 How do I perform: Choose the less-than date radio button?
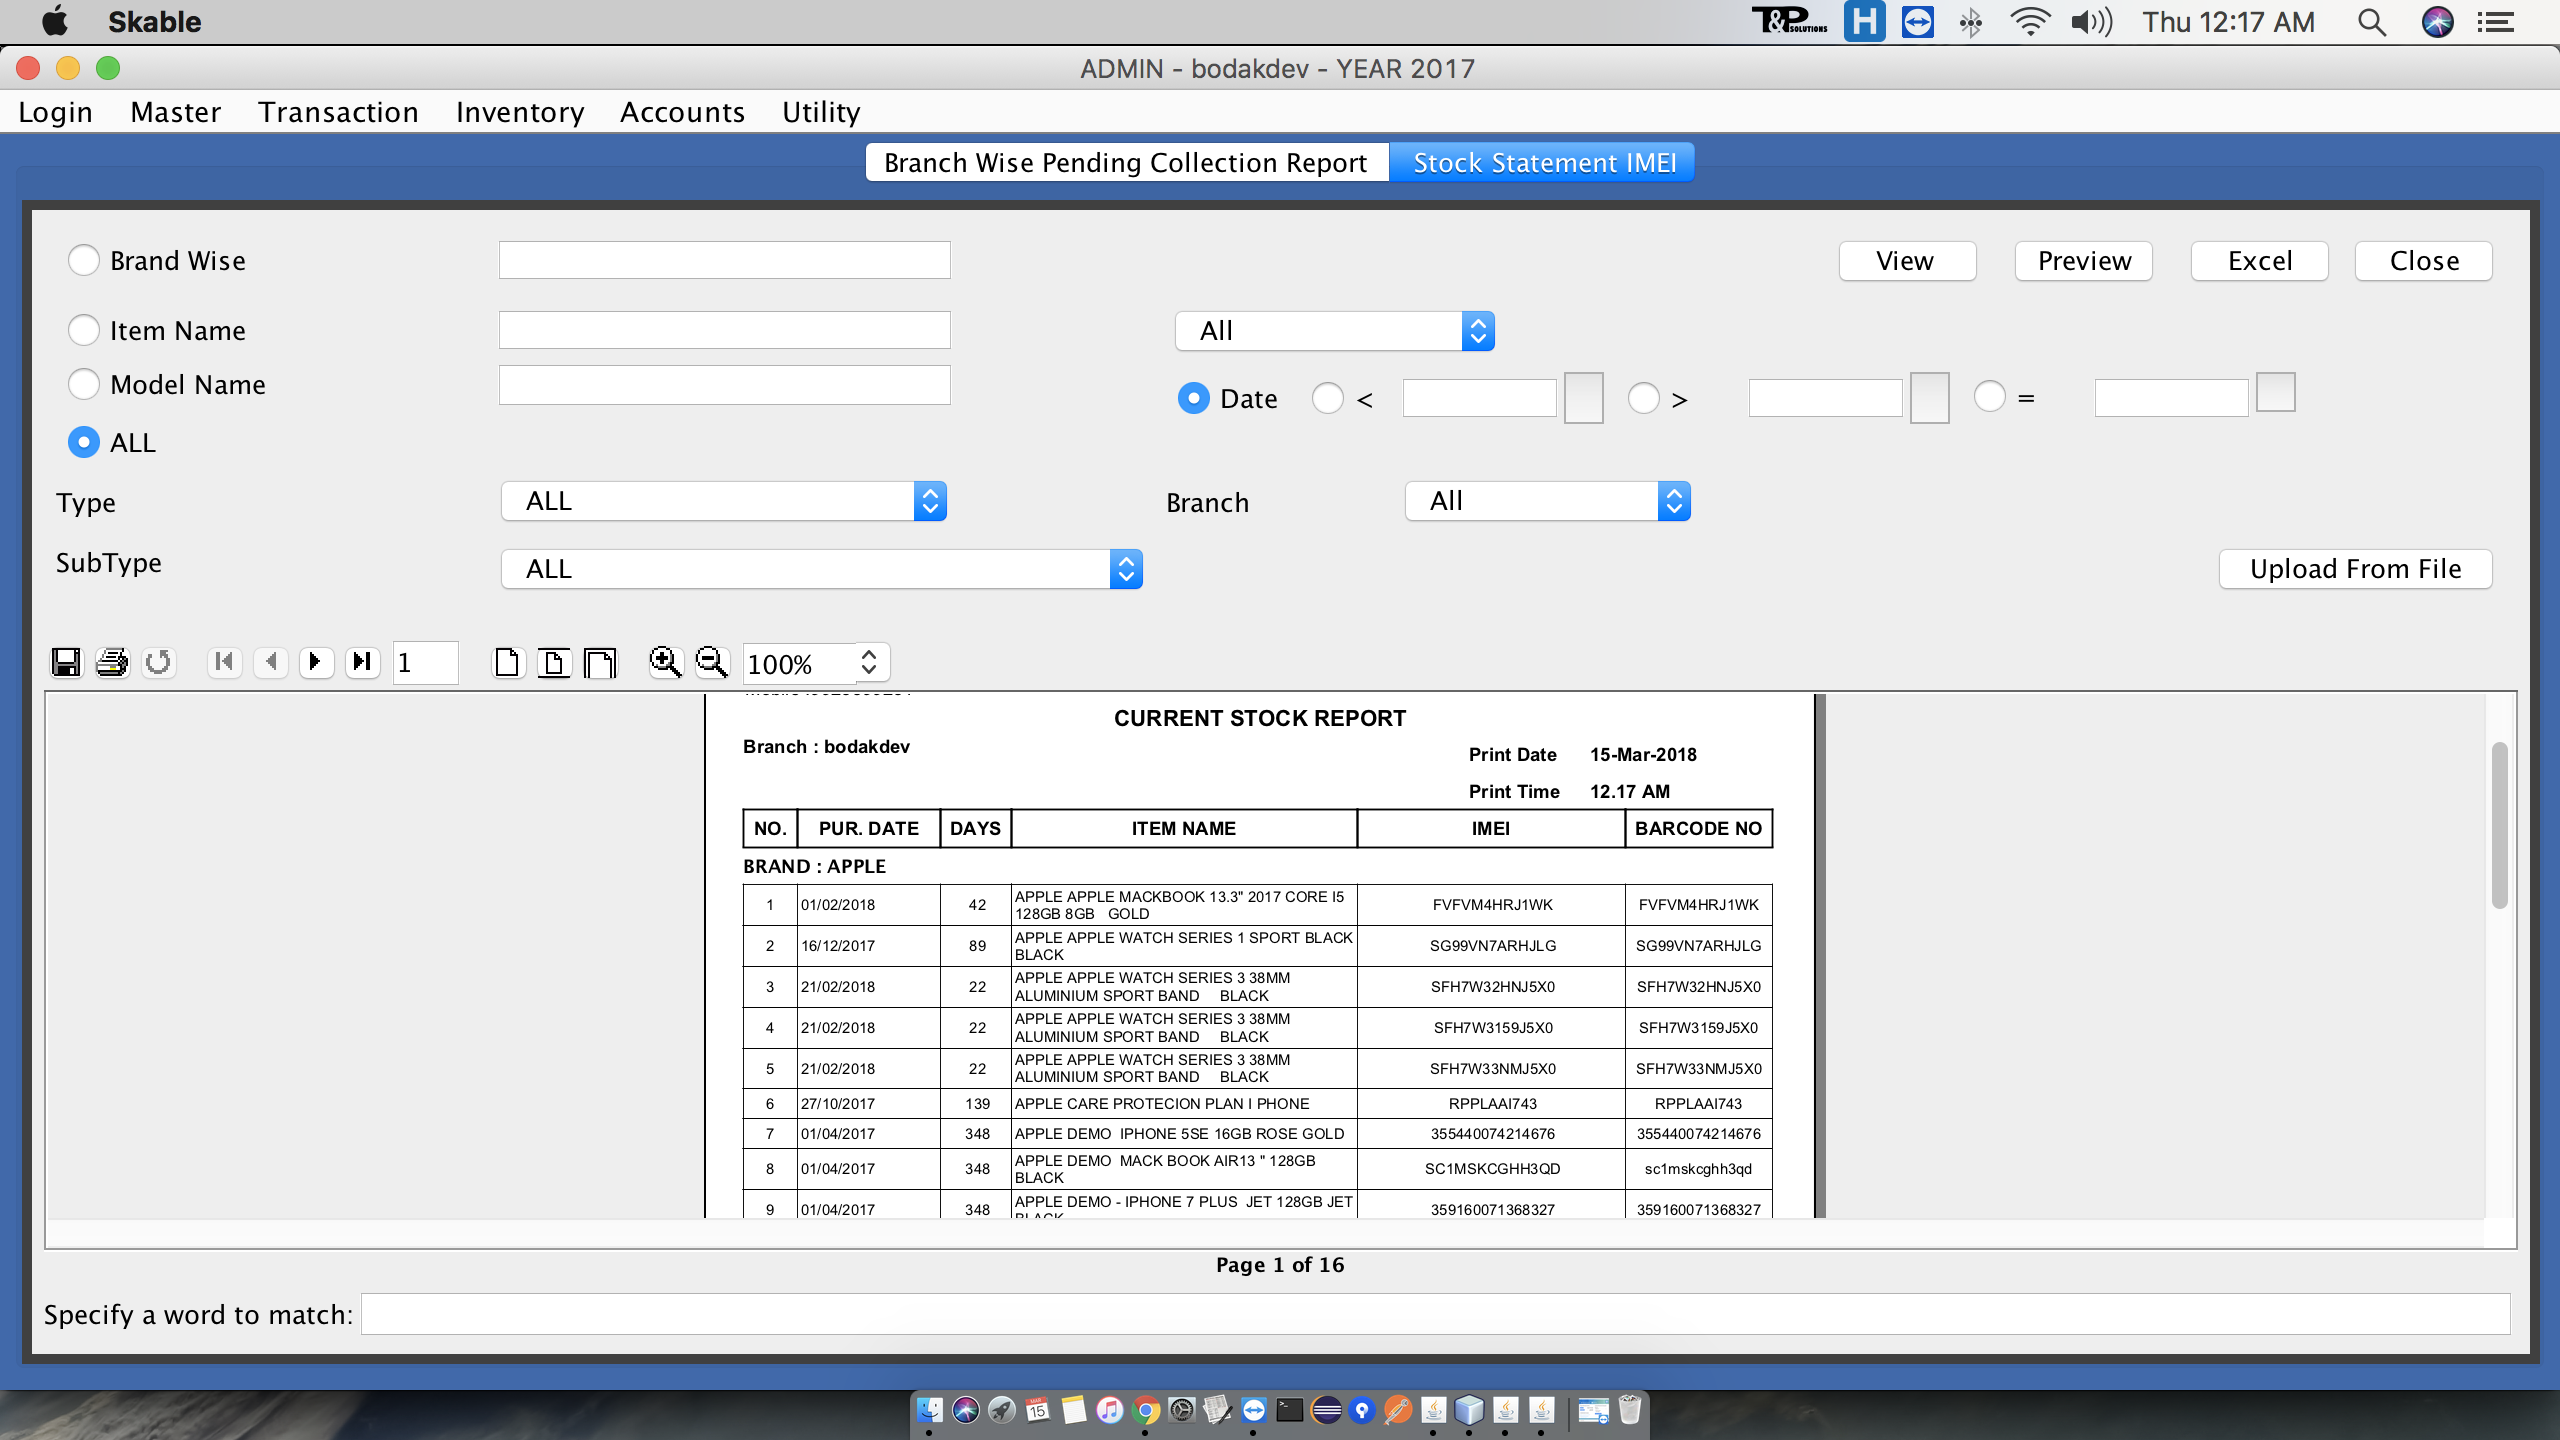tap(1328, 398)
